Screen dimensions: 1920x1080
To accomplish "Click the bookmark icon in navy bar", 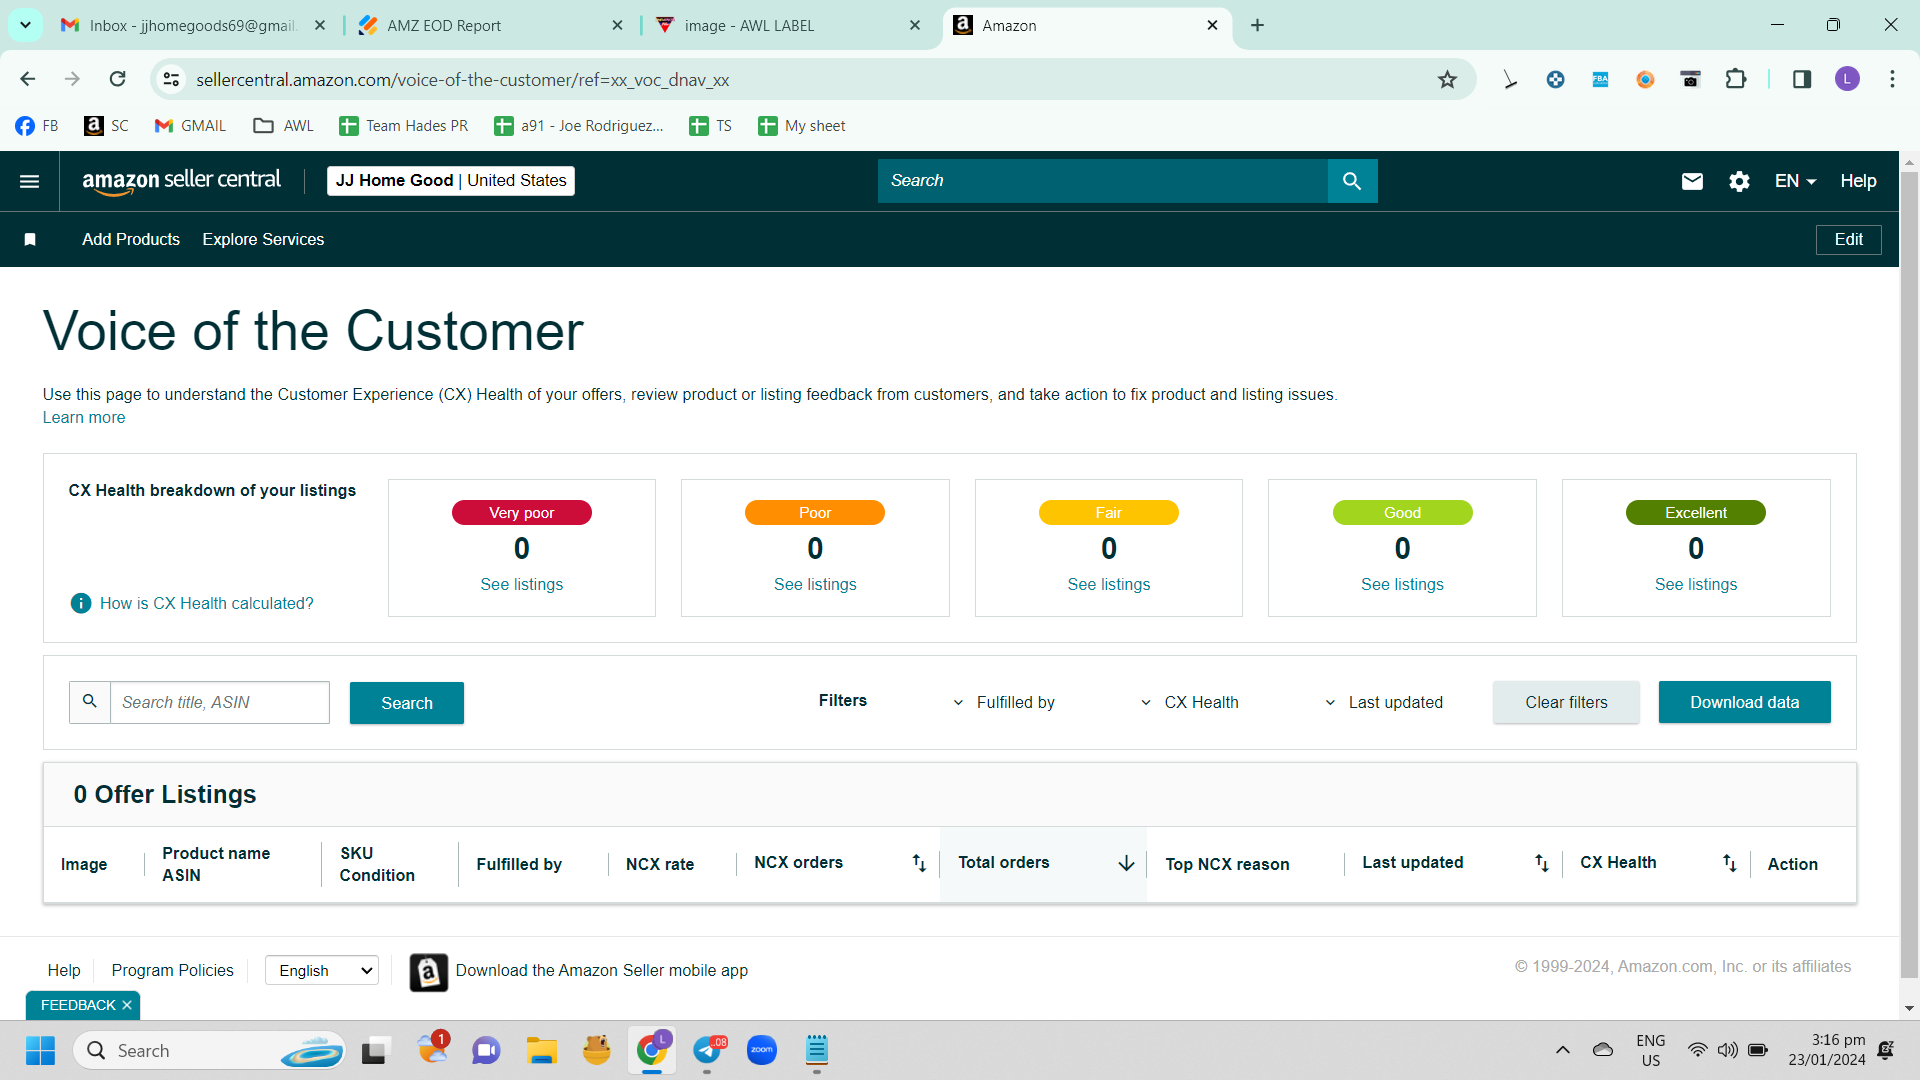I will click(x=30, y=239).
